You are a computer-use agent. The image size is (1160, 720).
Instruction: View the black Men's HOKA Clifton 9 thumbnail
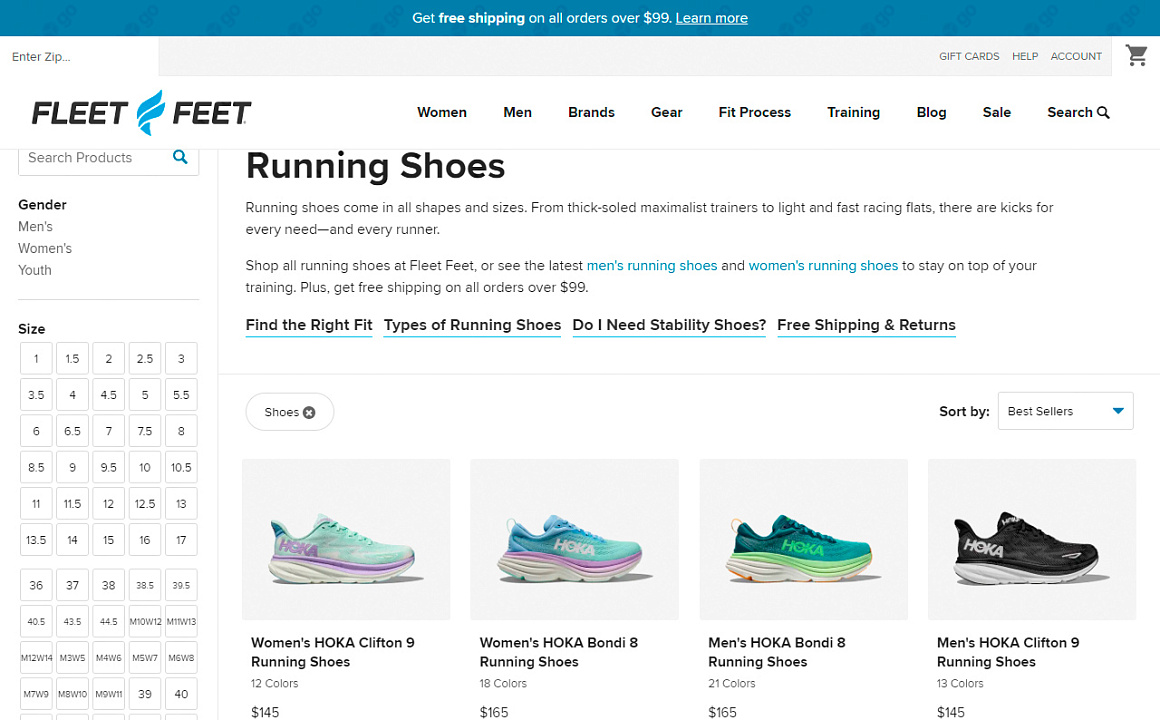tap(1032, 540)
